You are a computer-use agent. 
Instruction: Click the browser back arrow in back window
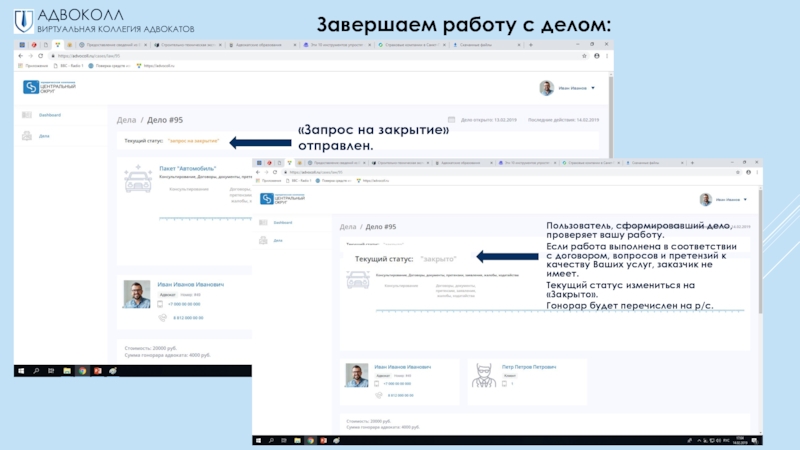click(22, 56)
